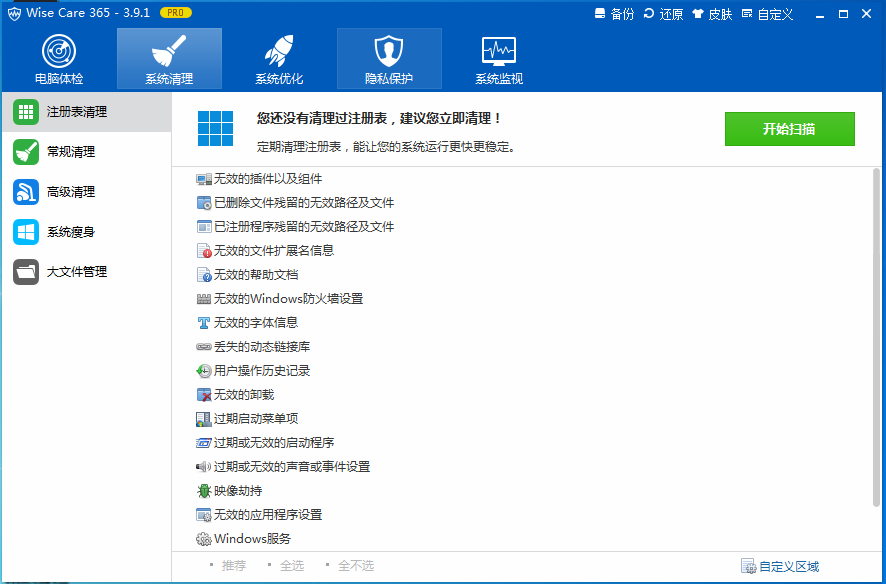The height and width of the screenshot is (584, 886).
Task: Open the 自定义 menu in title bar
Action: pyautogui.click(x=766, y=14)
